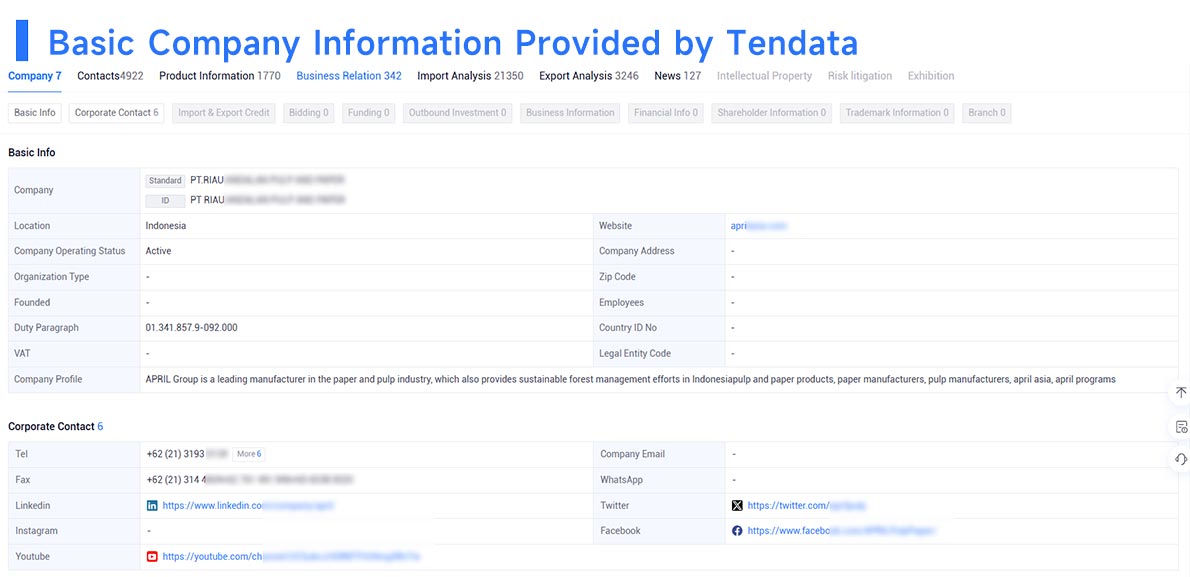Screen dimensions: 1190x577
Task: Open the LinkedIn company URL
Action: tap(248, 506)
